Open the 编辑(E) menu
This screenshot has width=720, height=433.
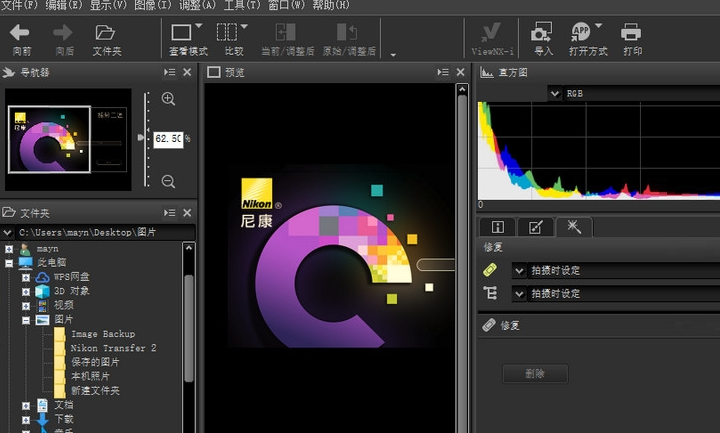click(64, 6)
